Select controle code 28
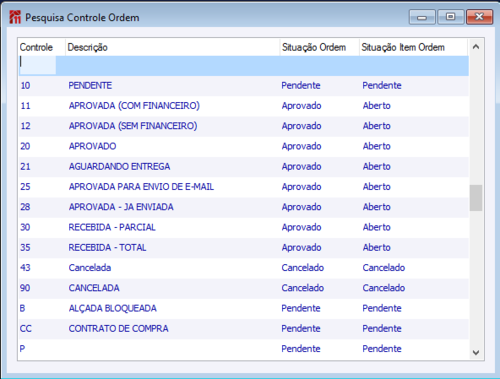This screenshot has width=500, height=379. tap(25, 207)
